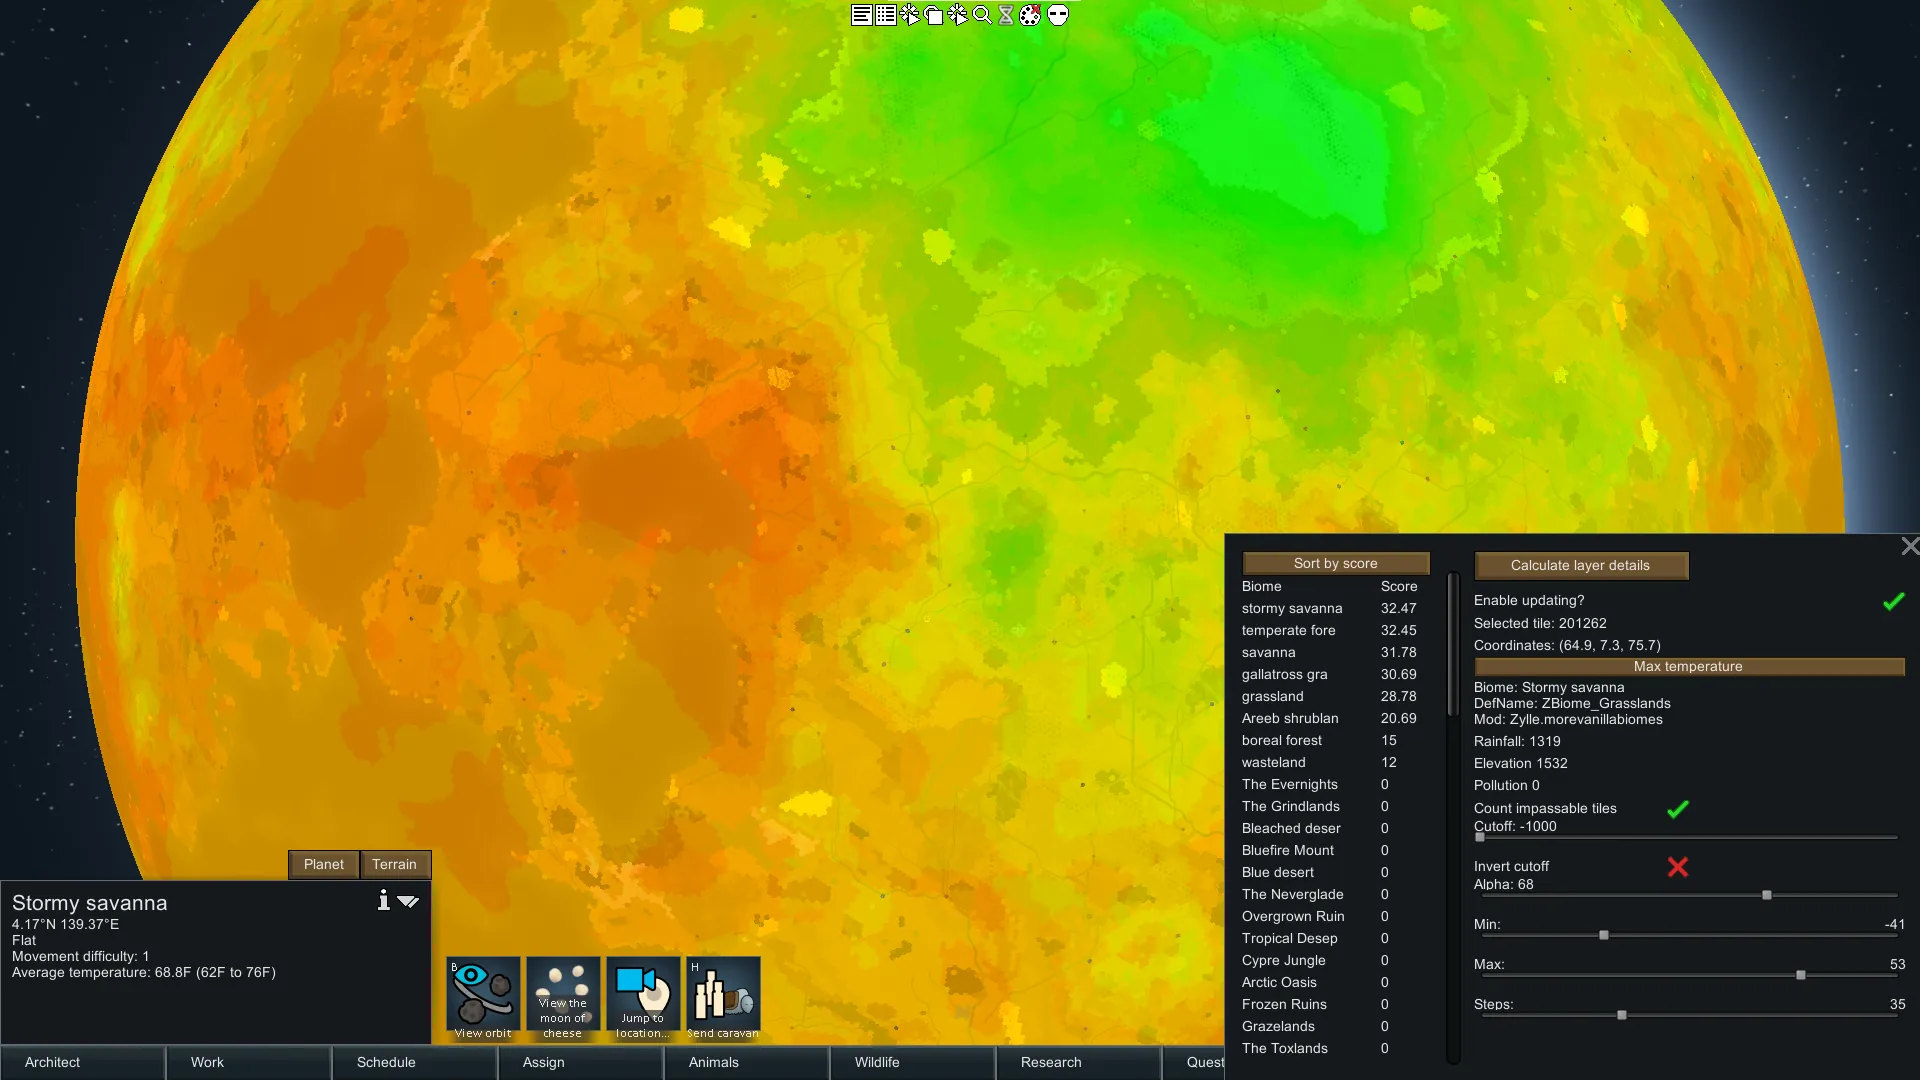Screen dimensions: 1920x1080
Task: Click the hourglass icon in top toolbar
Action: click(x=1006, y=15)
